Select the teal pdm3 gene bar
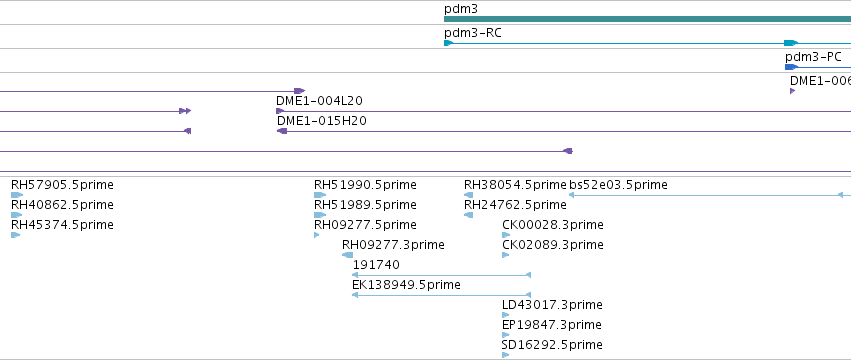Screen dimensions: 851x360 point(647,19)
